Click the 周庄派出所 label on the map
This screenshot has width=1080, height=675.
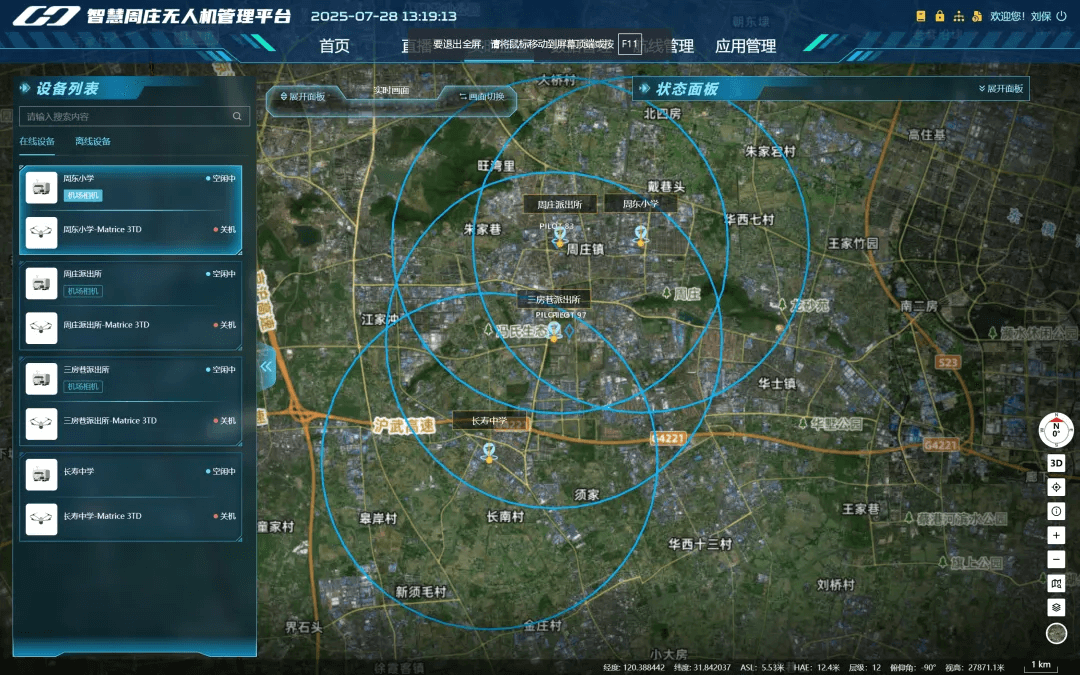click(x=560, y=205)
